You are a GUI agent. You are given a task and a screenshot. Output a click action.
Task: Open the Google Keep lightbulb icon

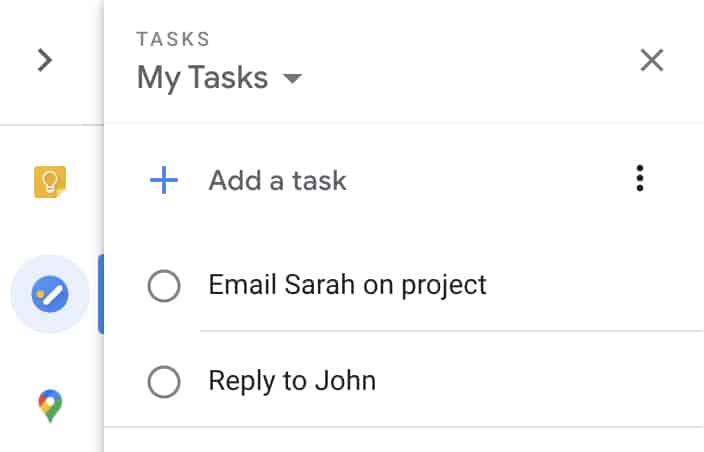[x=50, y=181]
